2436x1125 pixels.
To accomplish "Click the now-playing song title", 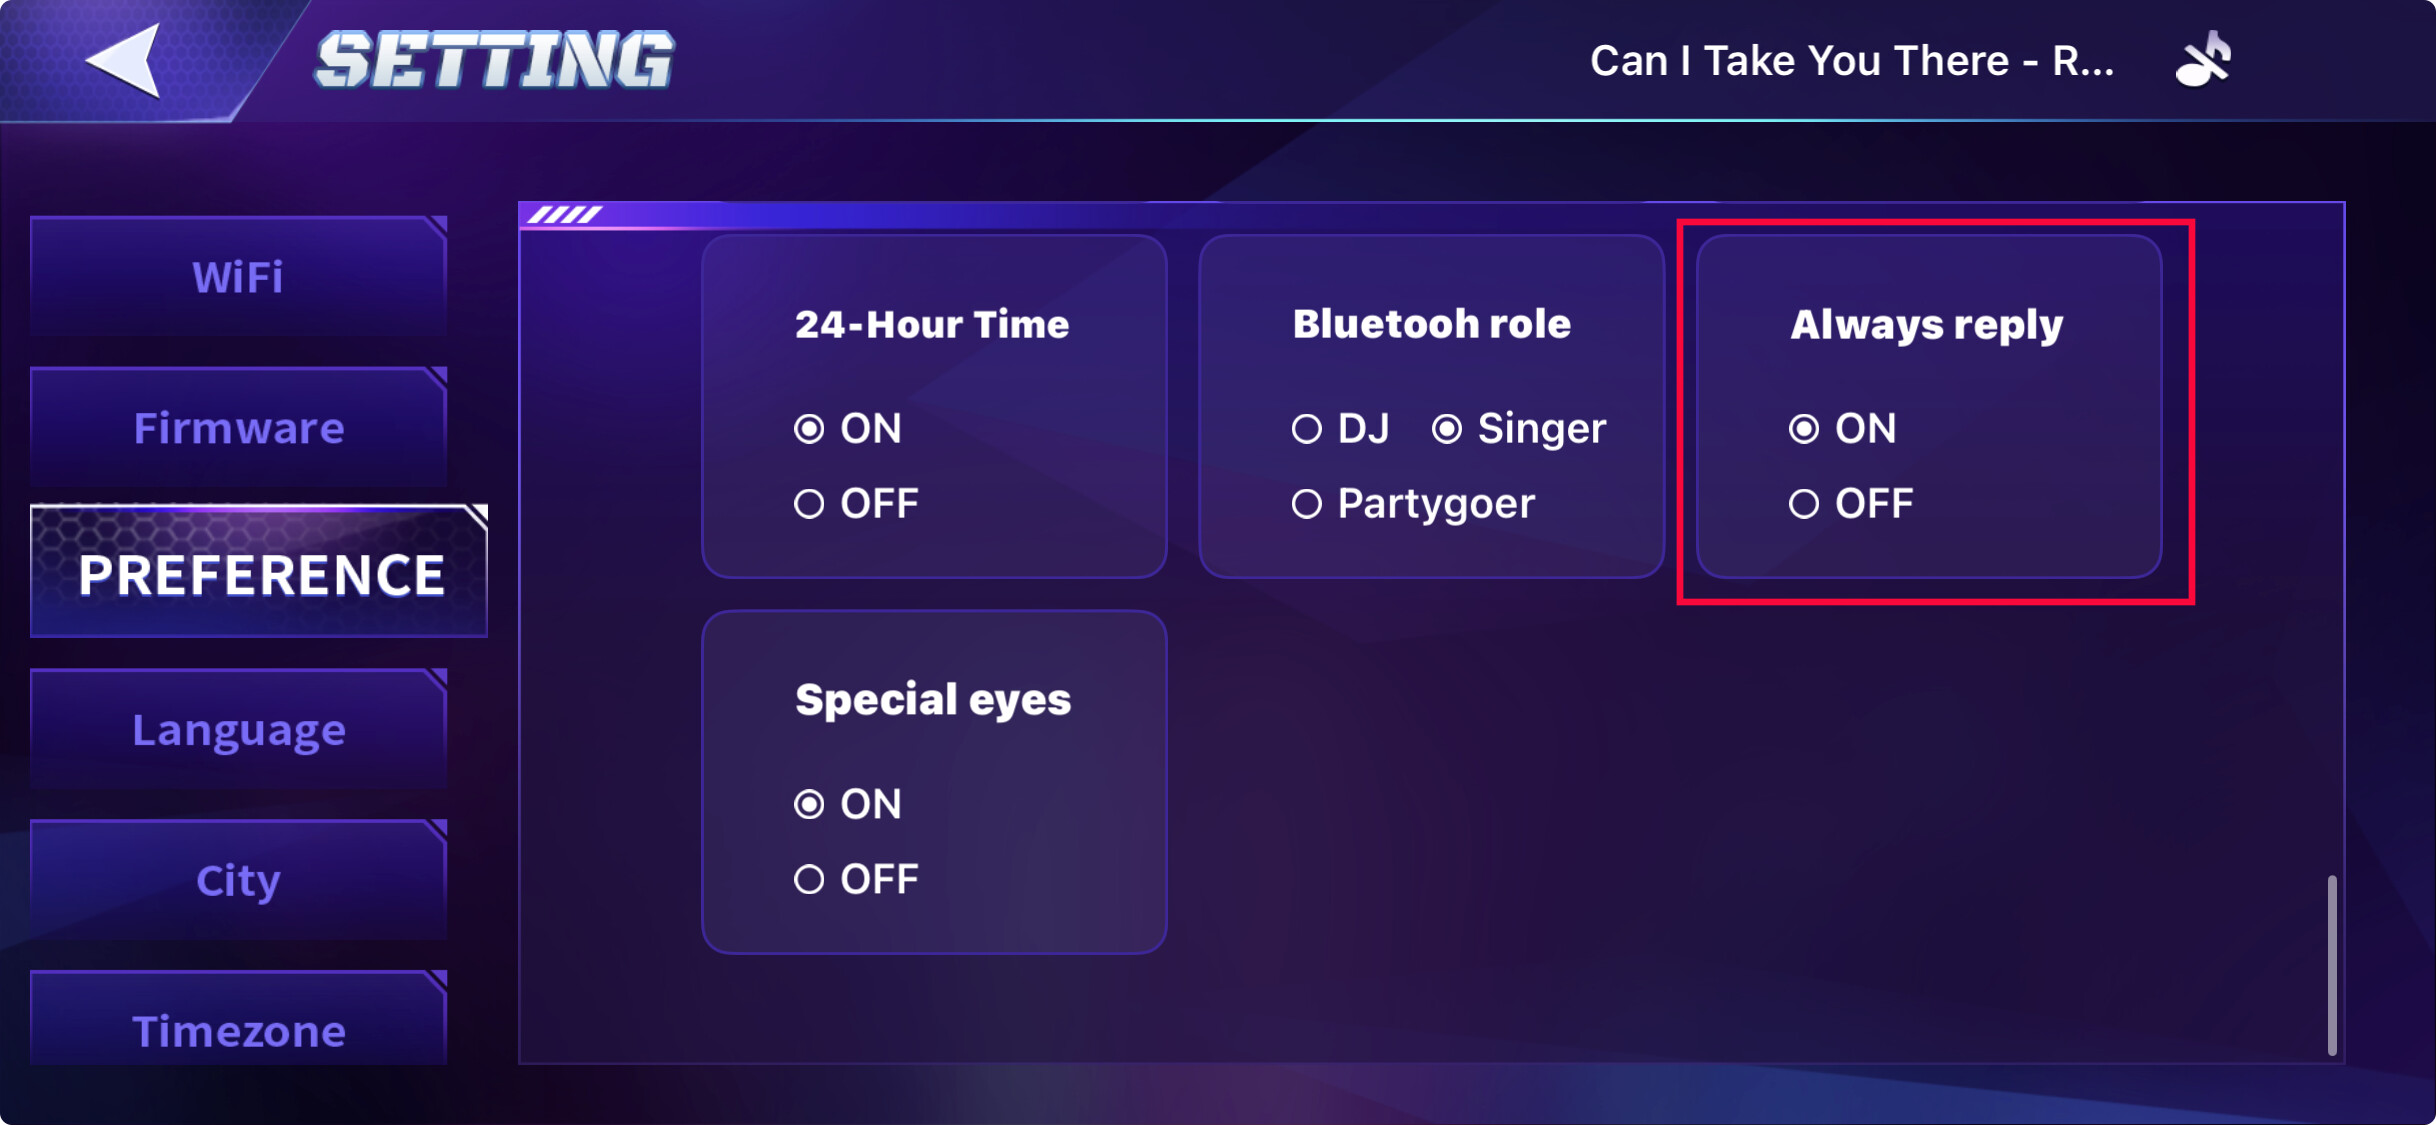I will (1851, 61).
